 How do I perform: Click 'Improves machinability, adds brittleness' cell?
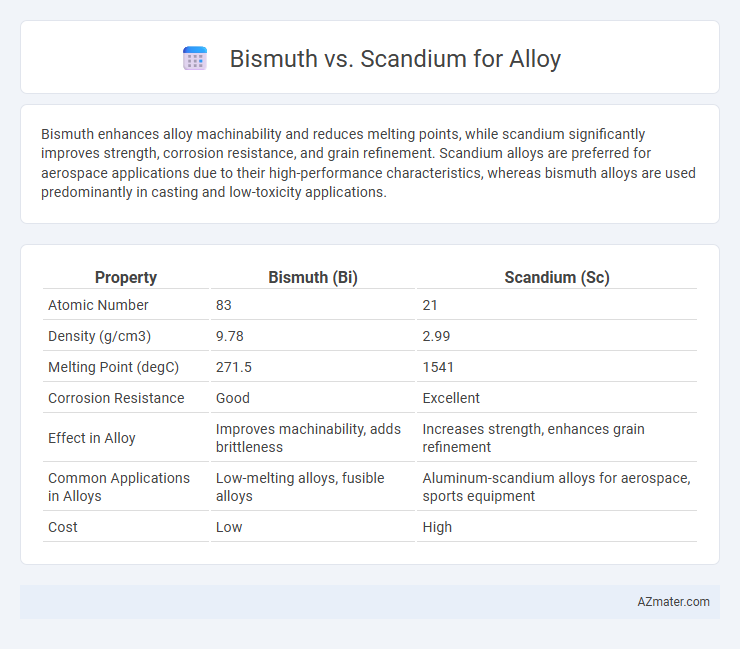308,438
